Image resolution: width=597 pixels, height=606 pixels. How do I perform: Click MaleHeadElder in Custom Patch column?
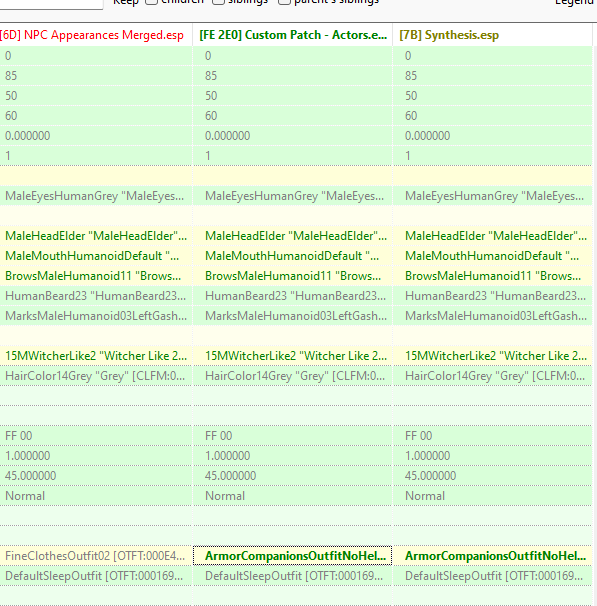tap(293, 236)
